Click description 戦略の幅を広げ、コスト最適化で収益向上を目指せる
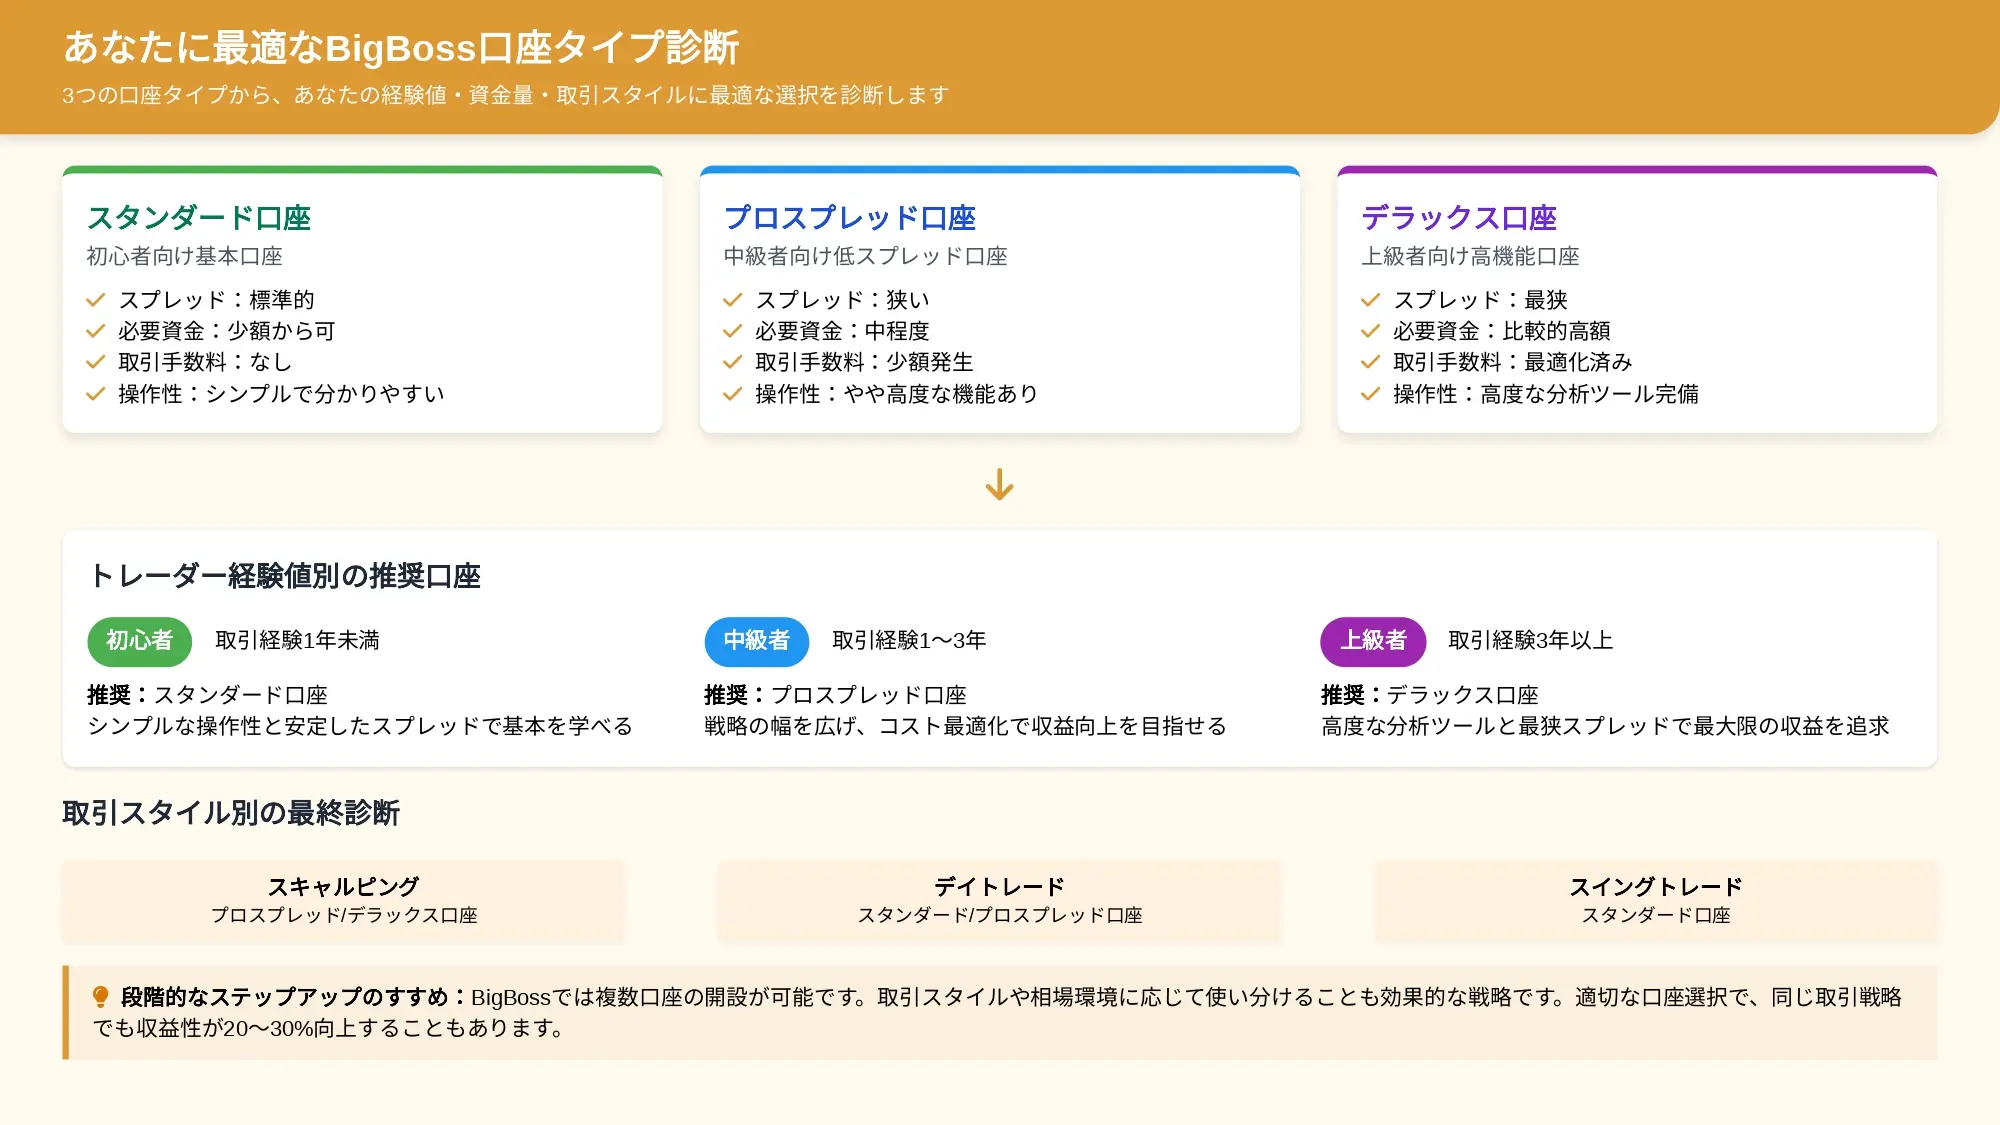Screen dimensions: 2000x1125 (x=965, y=726)
